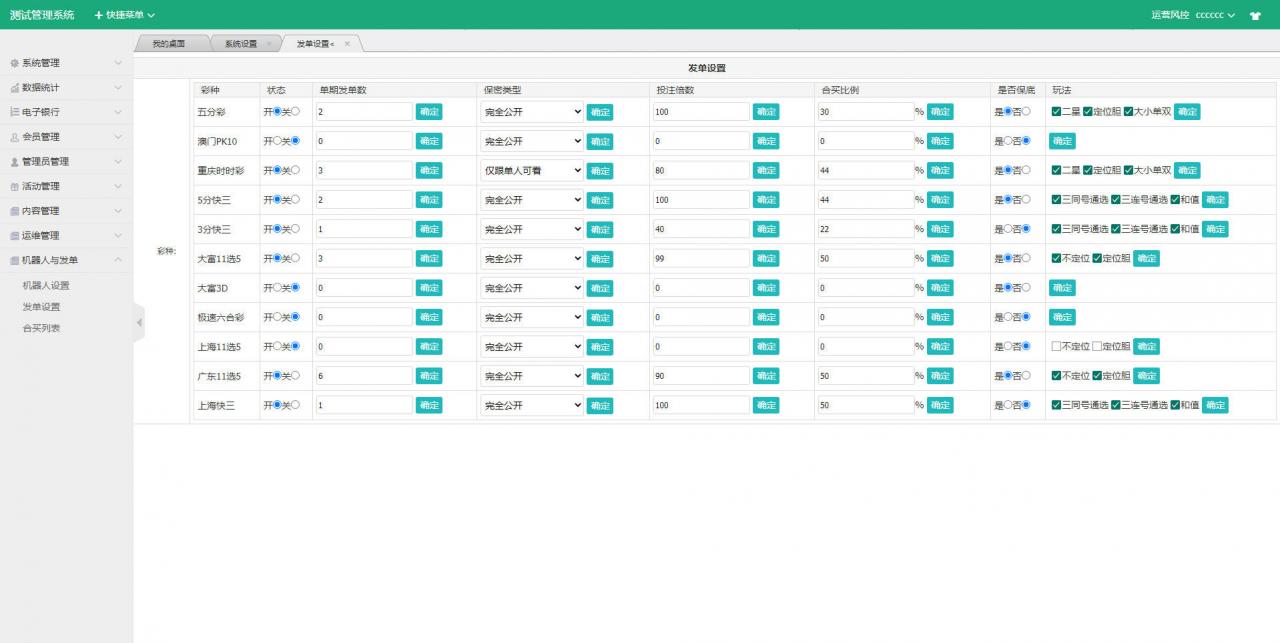
Task: Click 确定 next to 广东11选5 单期发单数
Action: [x=429, y=376]
